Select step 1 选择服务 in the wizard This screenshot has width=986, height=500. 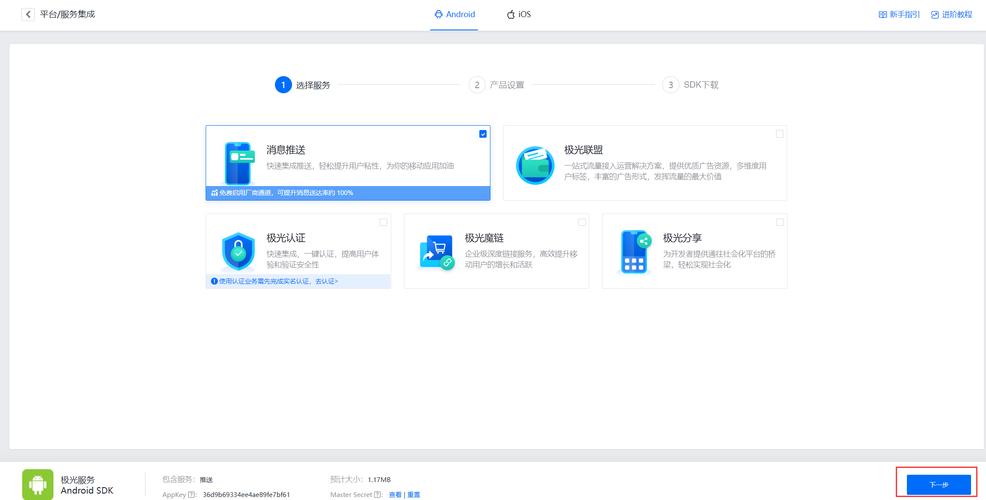tap(302, 84)
